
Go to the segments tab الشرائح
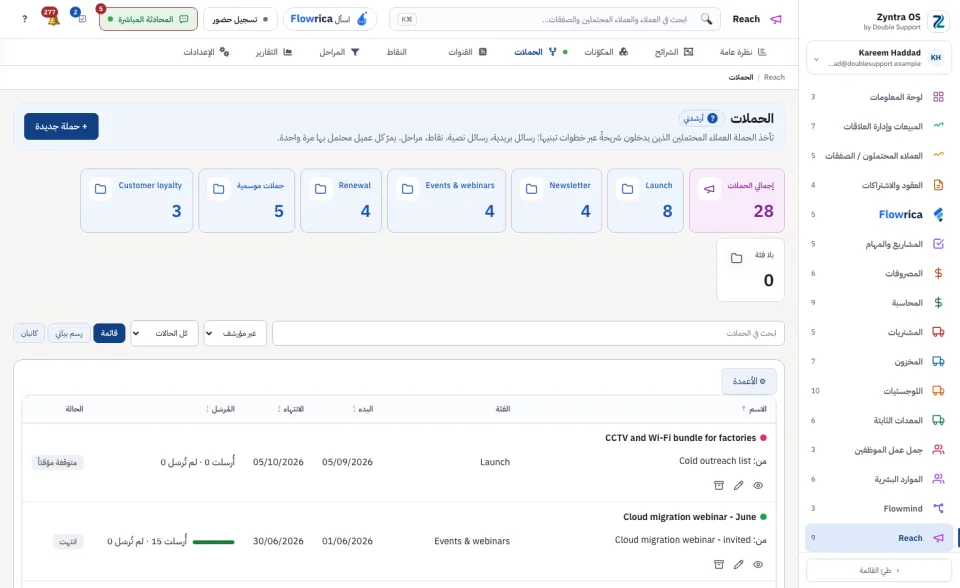(x=673, y=52)
